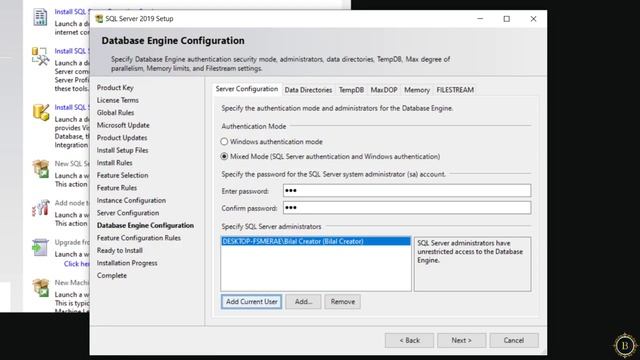The image size is (640, 360).
Task: Open the 'New Machi...' link in Installation Center
Action: tap(72, 282)
